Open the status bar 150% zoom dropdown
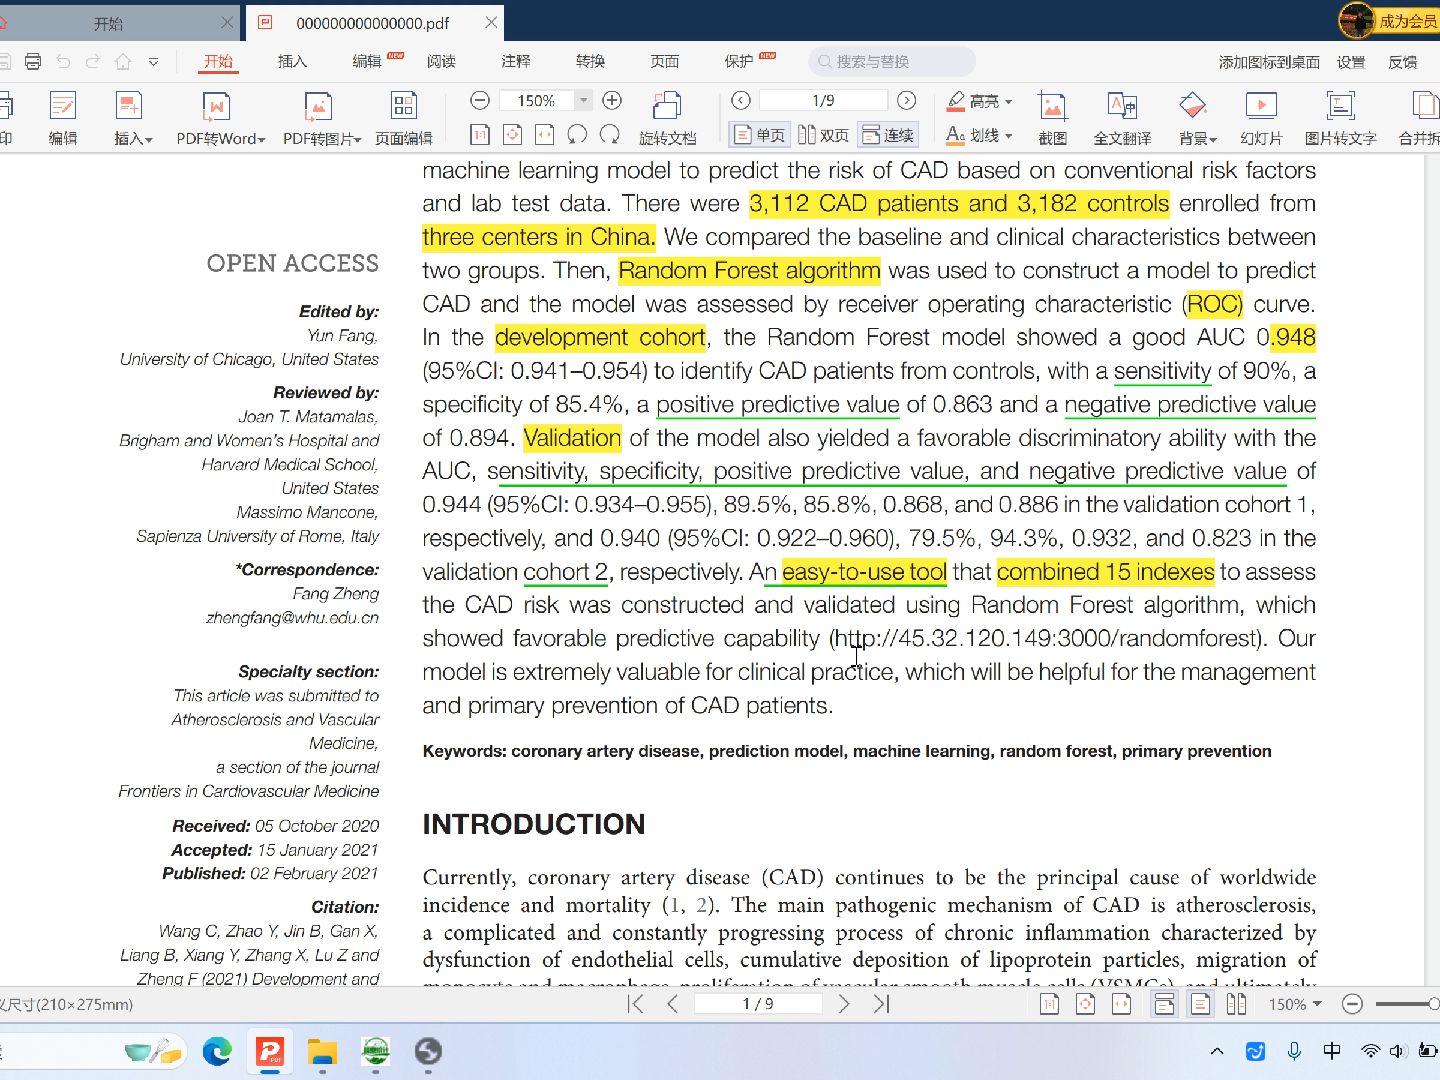This screenshot has width=1440, height=1080. (1295, 1004)
